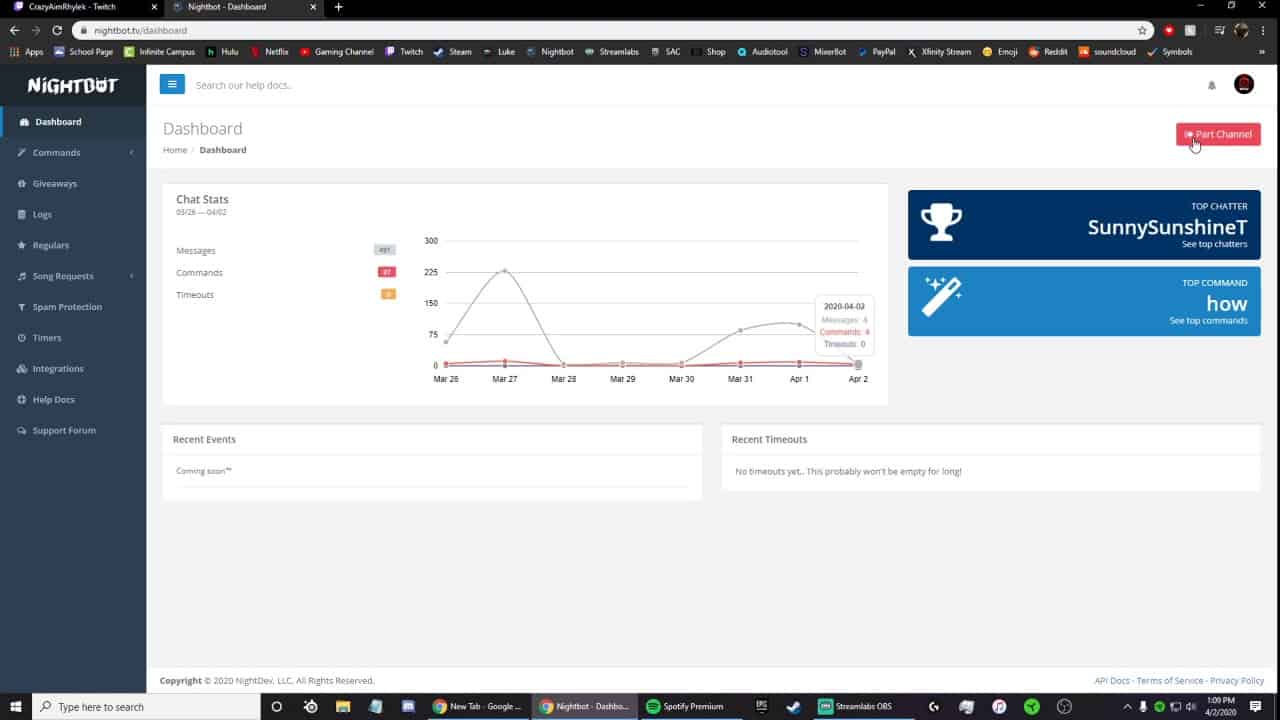Toggle the sidebar with the hamburger button
The width and height of the screenshot is (1280, 720).
point(172,84)
